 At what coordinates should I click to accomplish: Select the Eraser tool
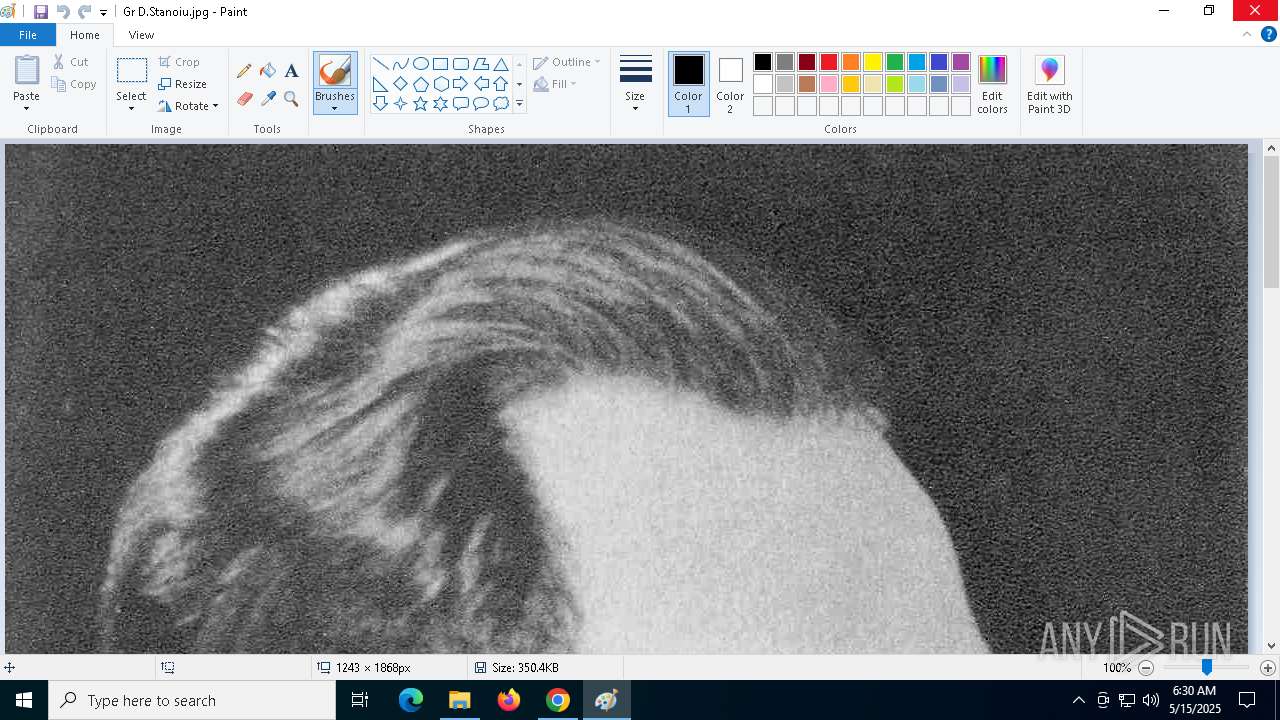(x=244, y=98)
